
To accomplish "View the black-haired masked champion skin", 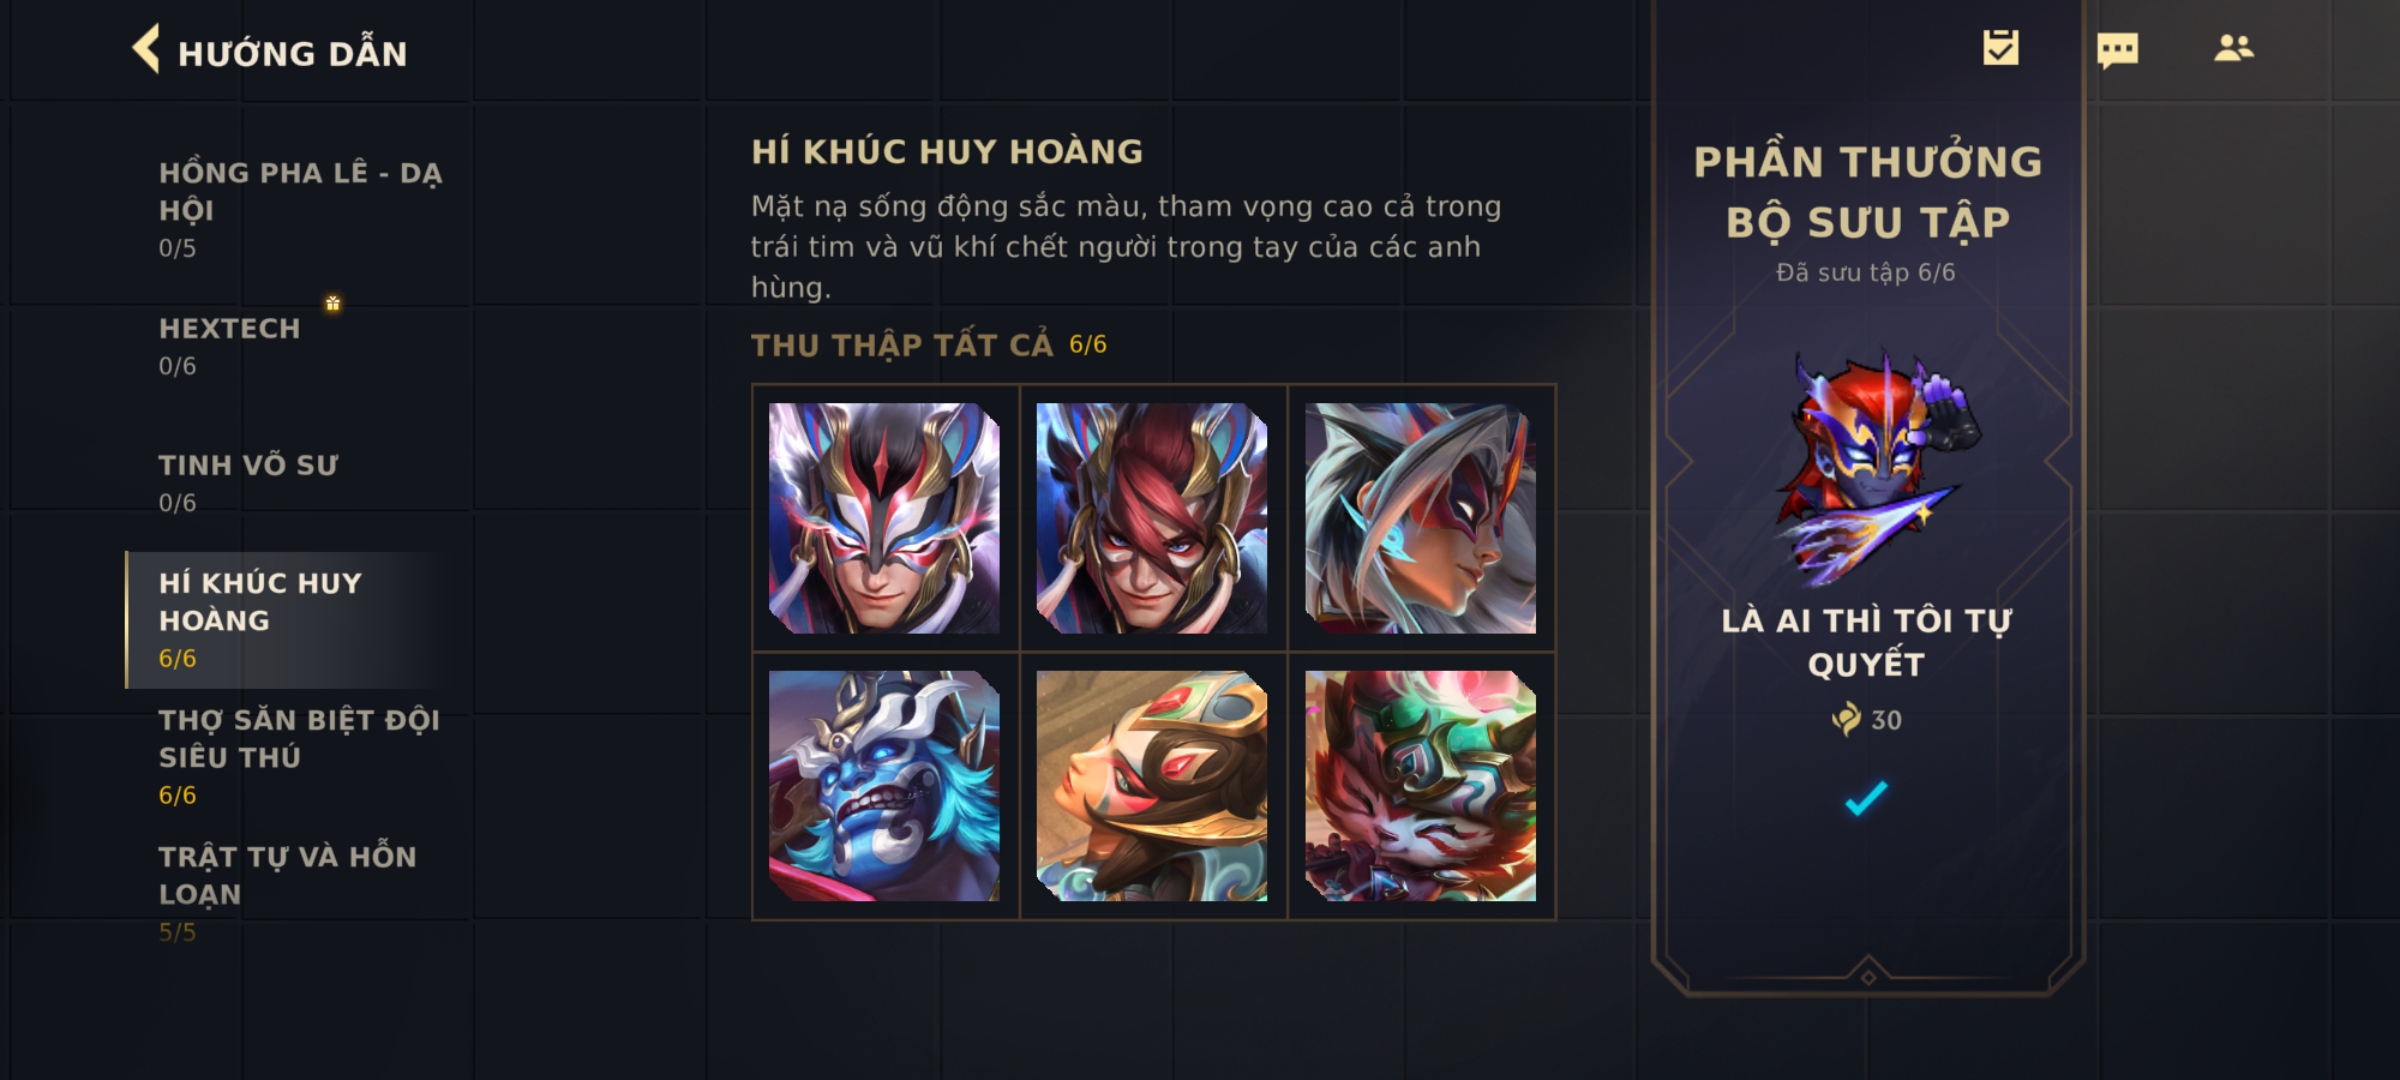I will [x=884, y=518].
